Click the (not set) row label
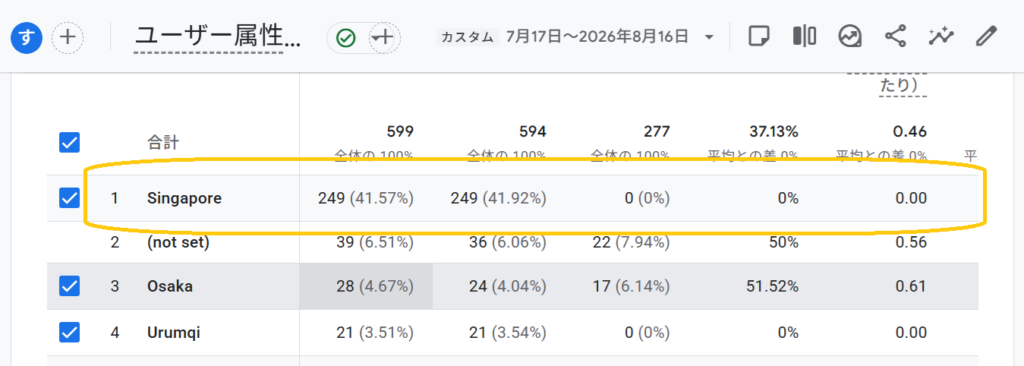This screenshot has height=366, width=1024. tap(178, 243)
